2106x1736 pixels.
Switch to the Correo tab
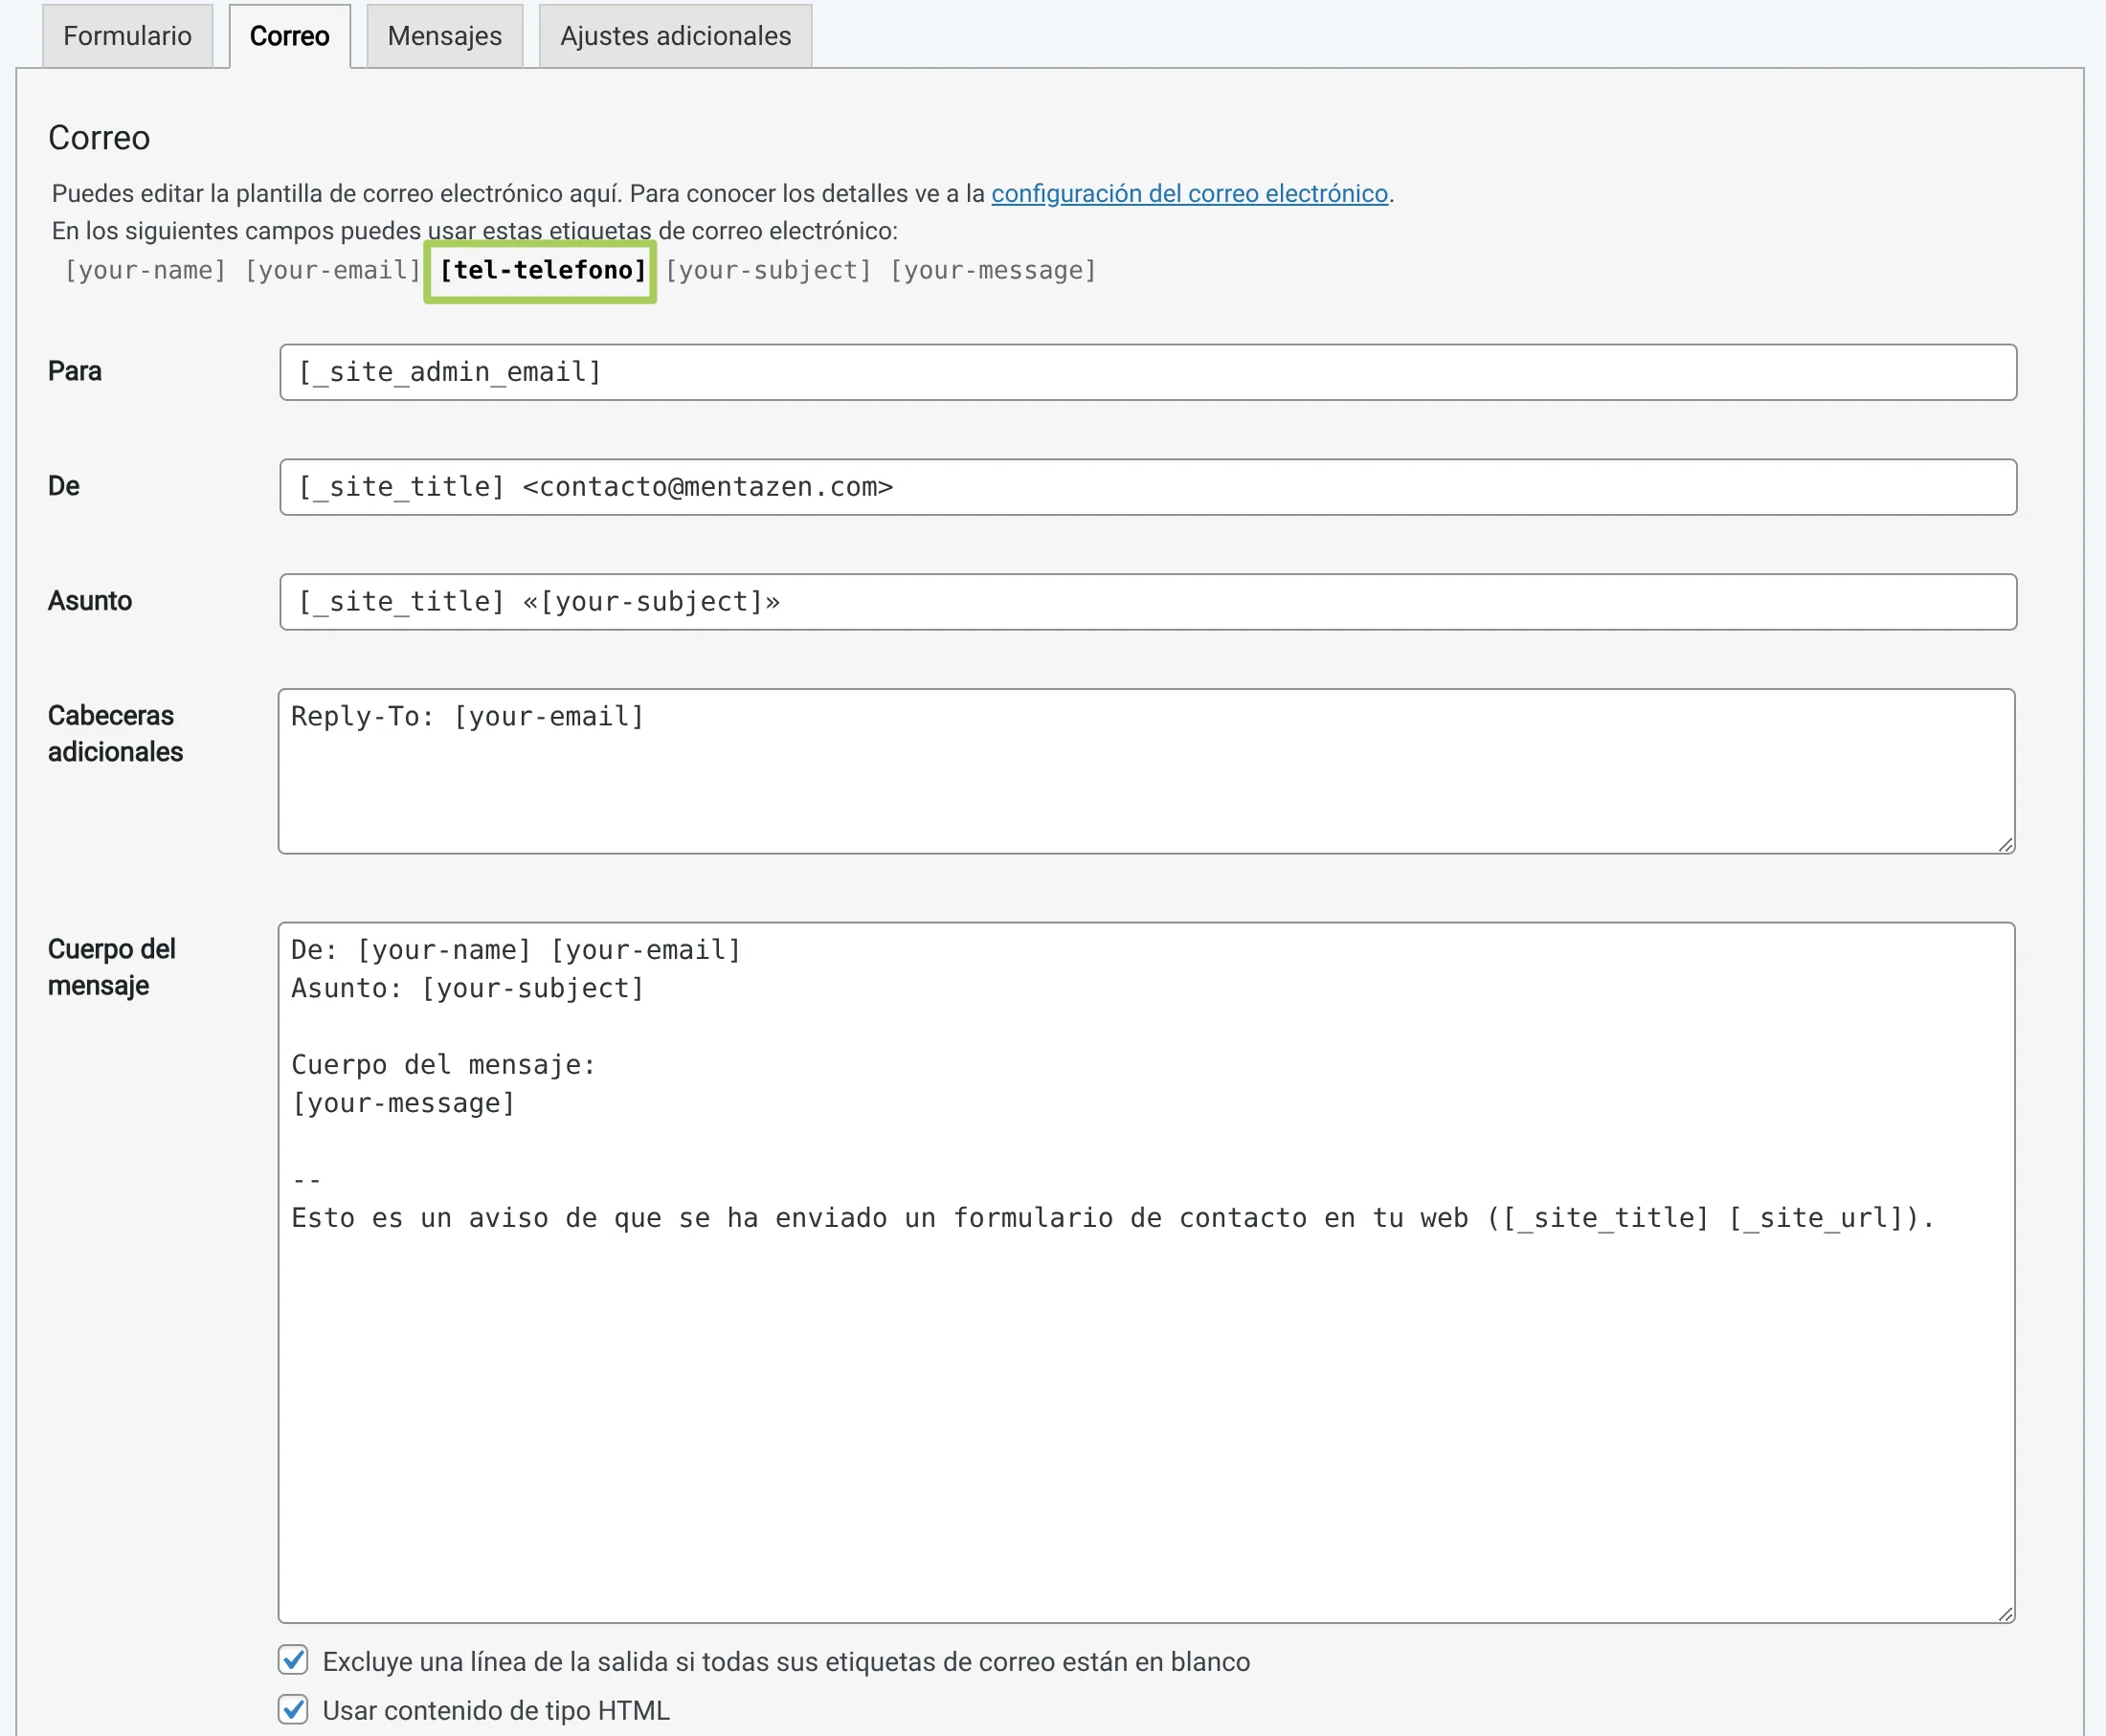click(289, 36)
